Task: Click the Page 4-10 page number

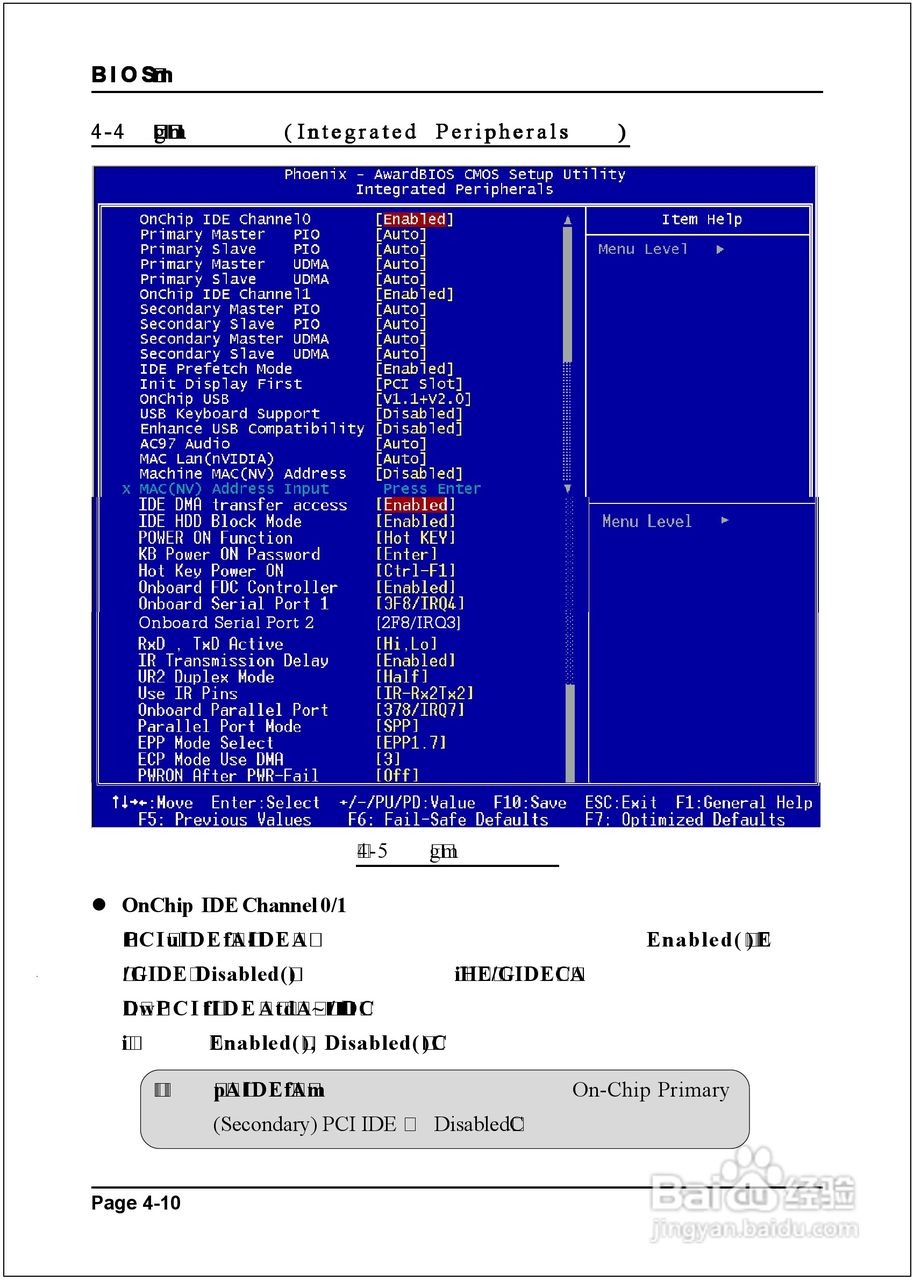Action: [136, 1203]
